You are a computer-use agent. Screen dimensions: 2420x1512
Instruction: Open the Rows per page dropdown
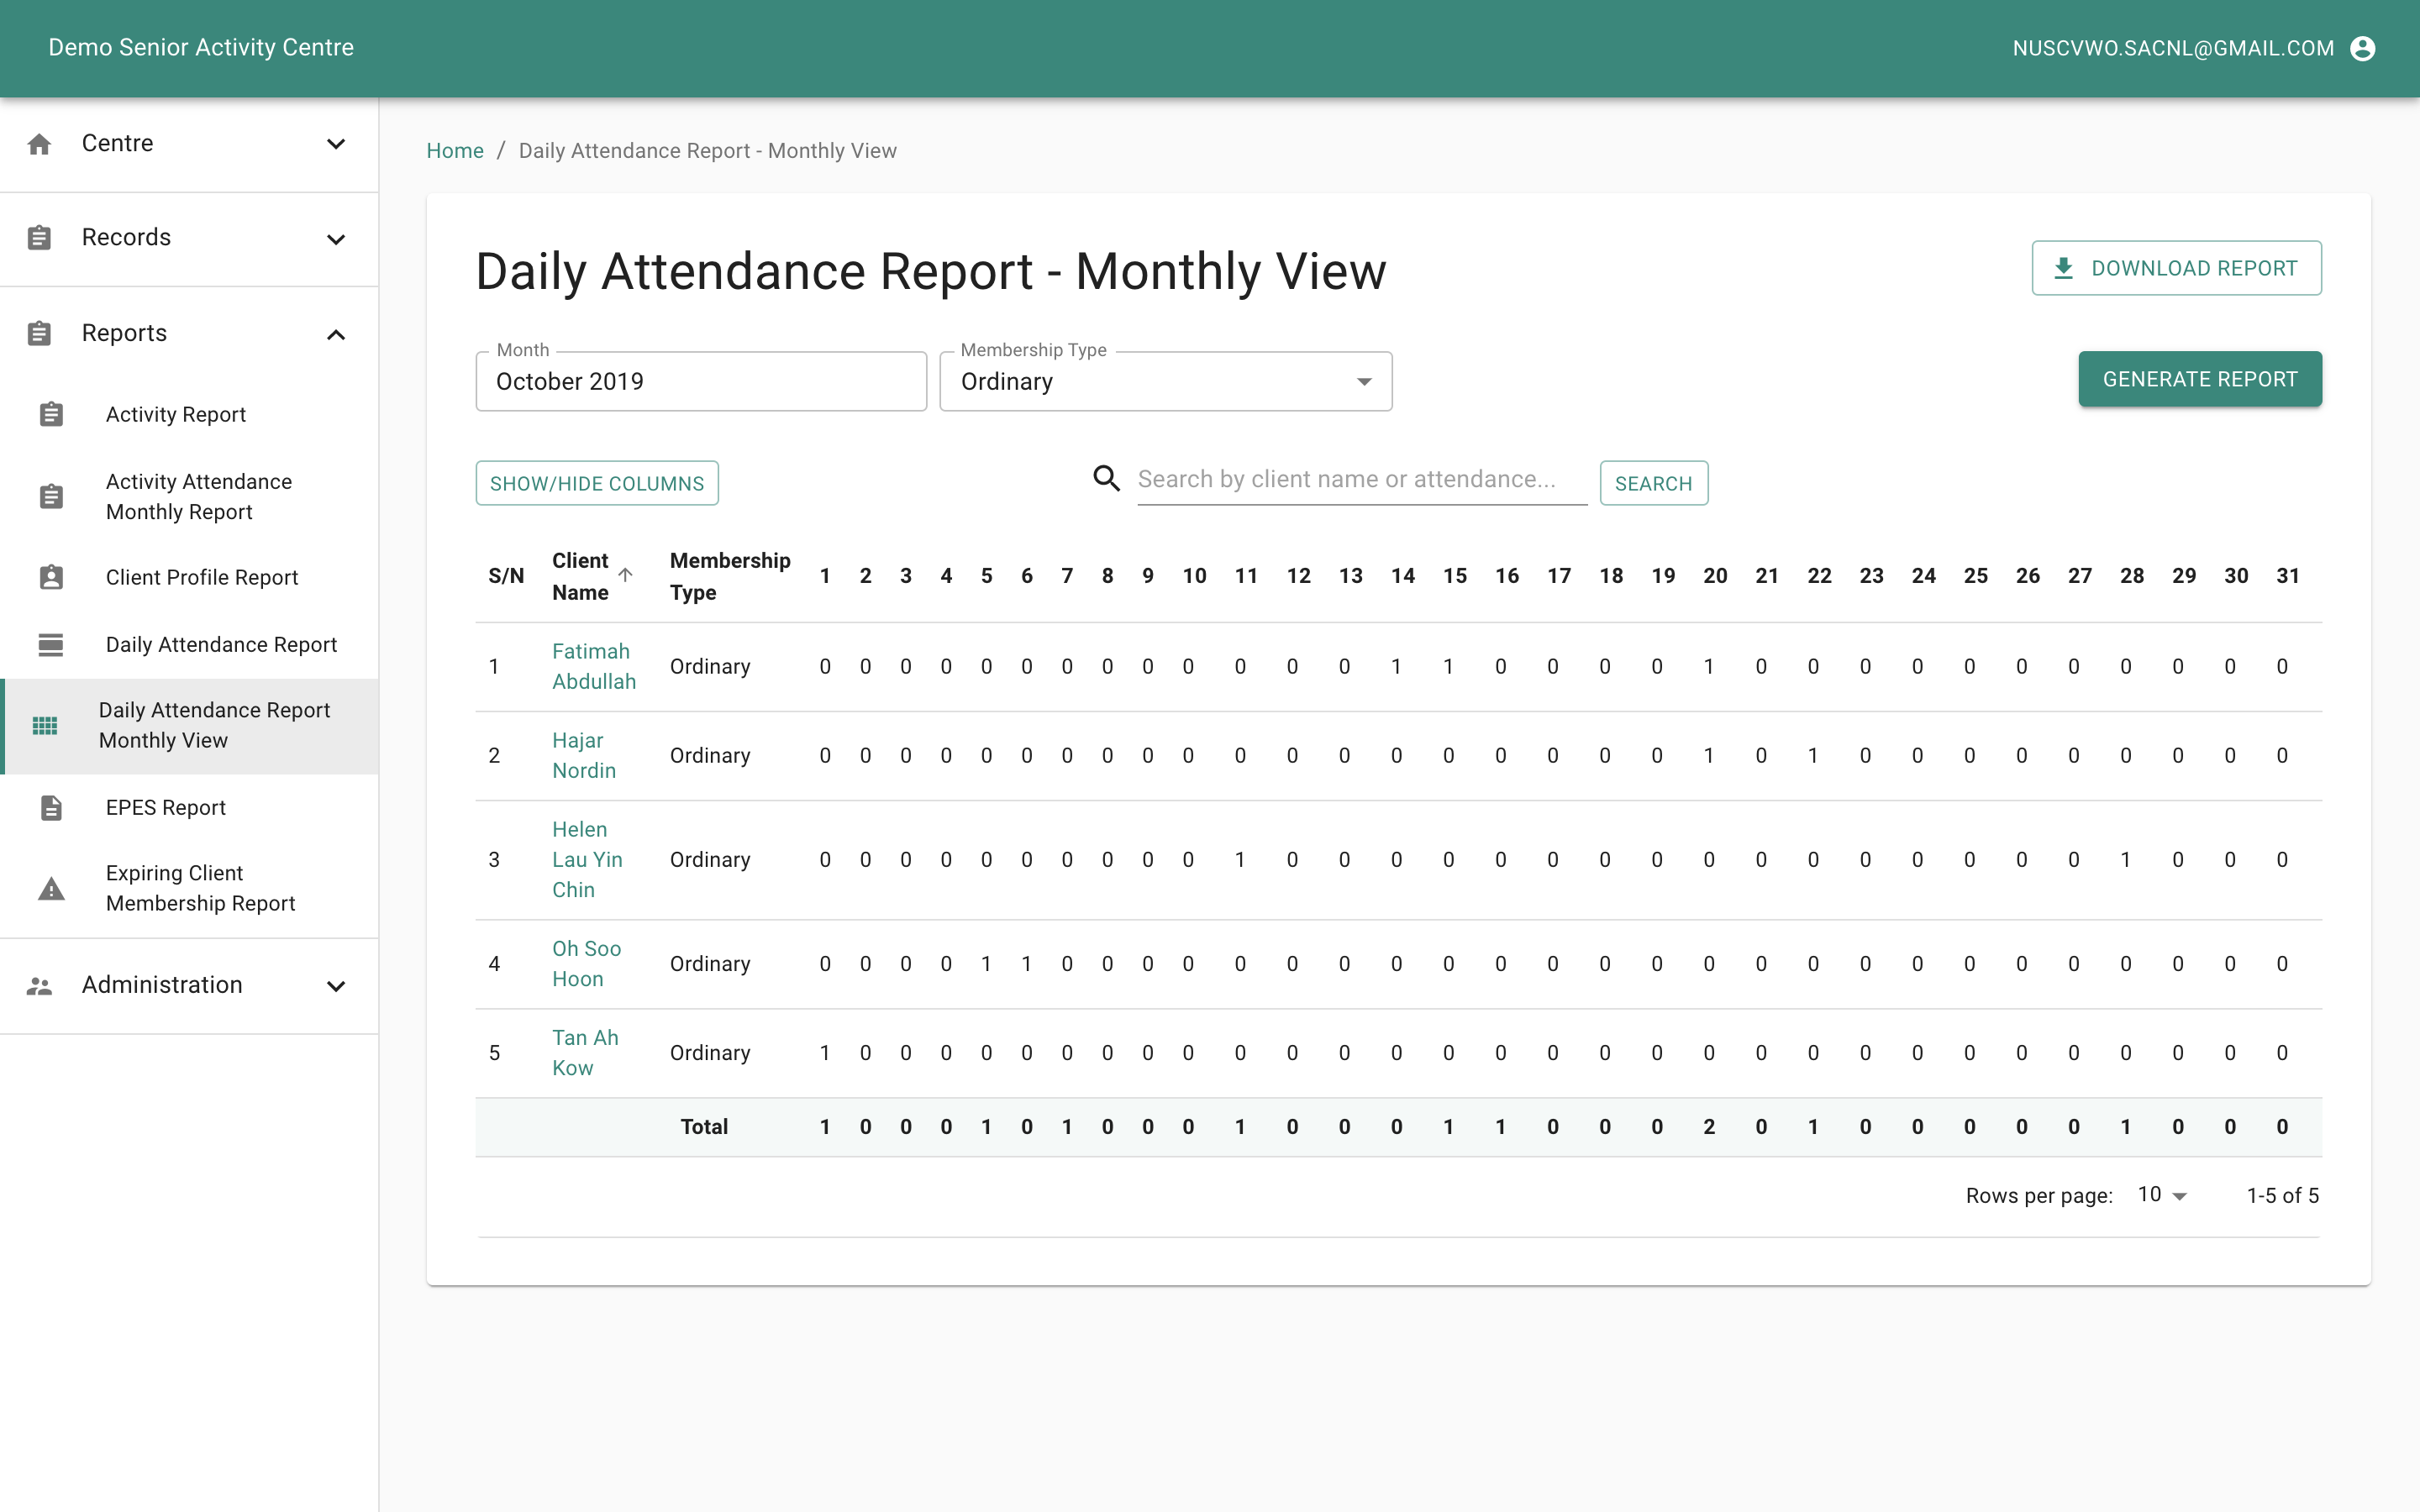(x=2163, y=1195)
